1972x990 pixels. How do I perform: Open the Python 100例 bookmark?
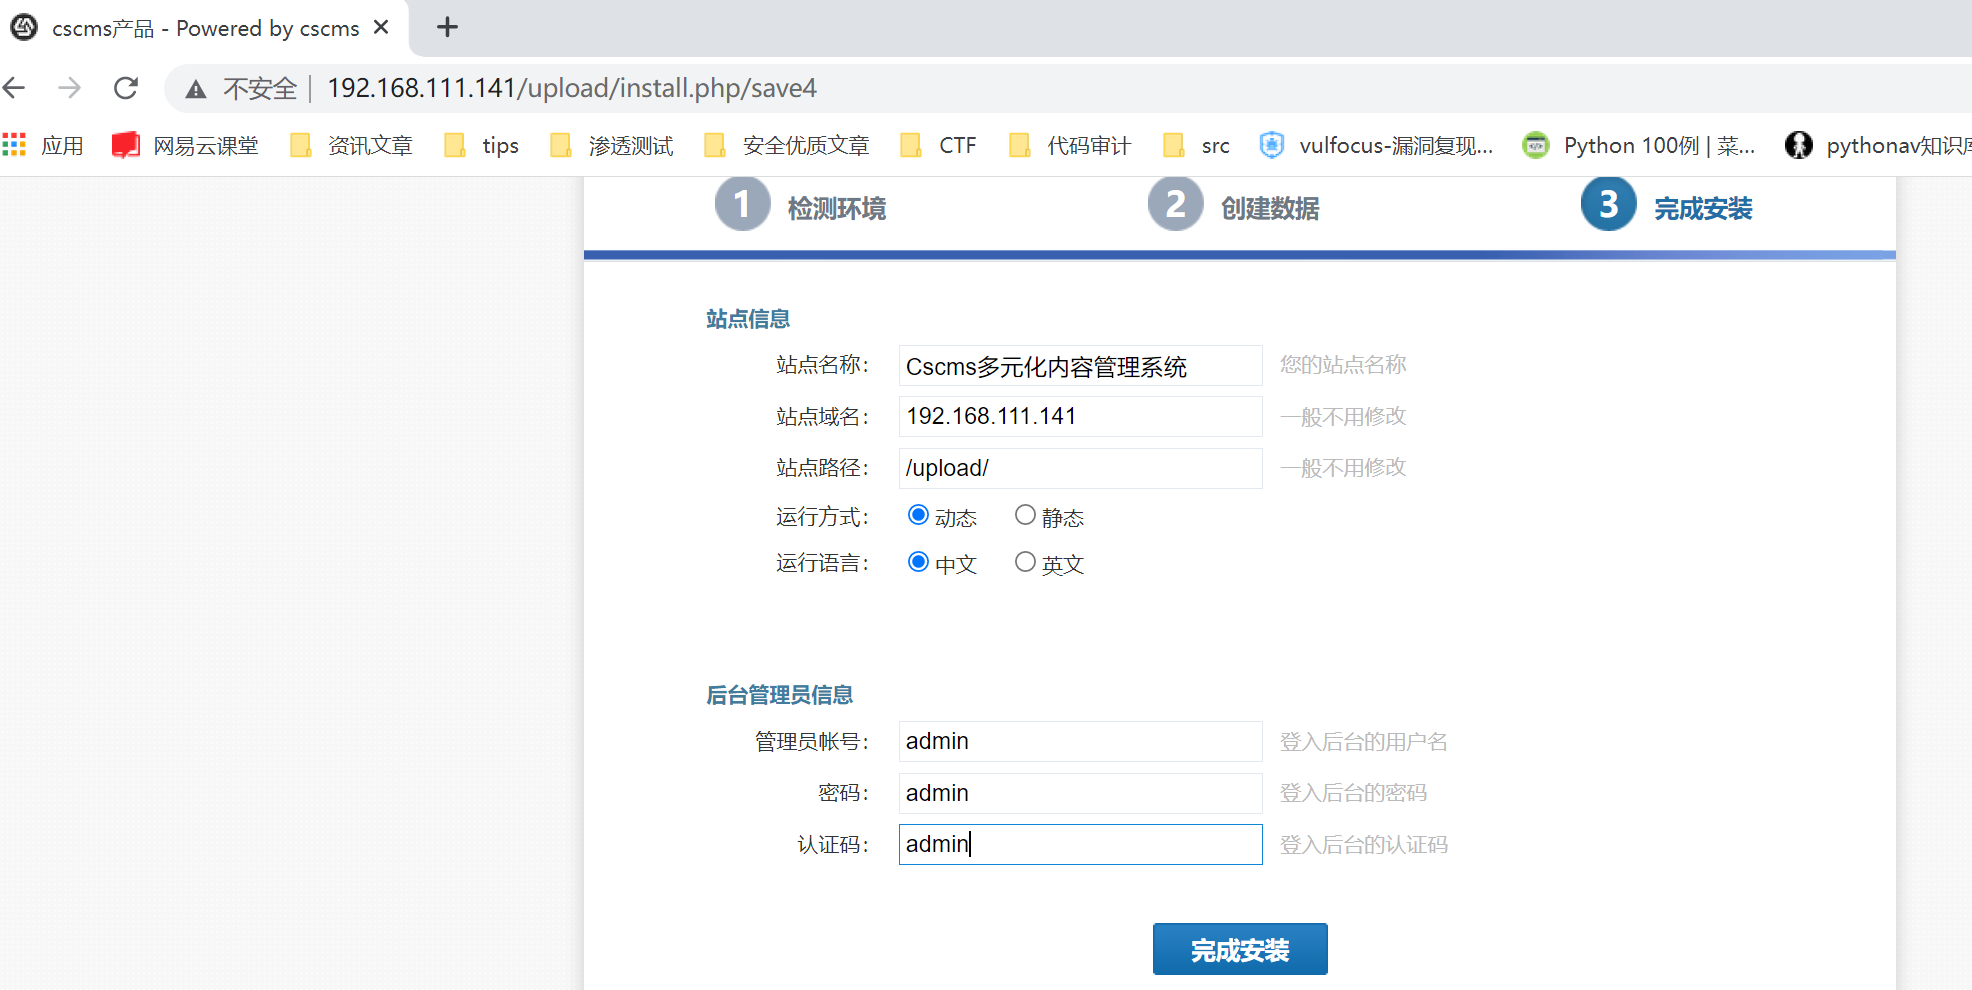(1639, 145)
